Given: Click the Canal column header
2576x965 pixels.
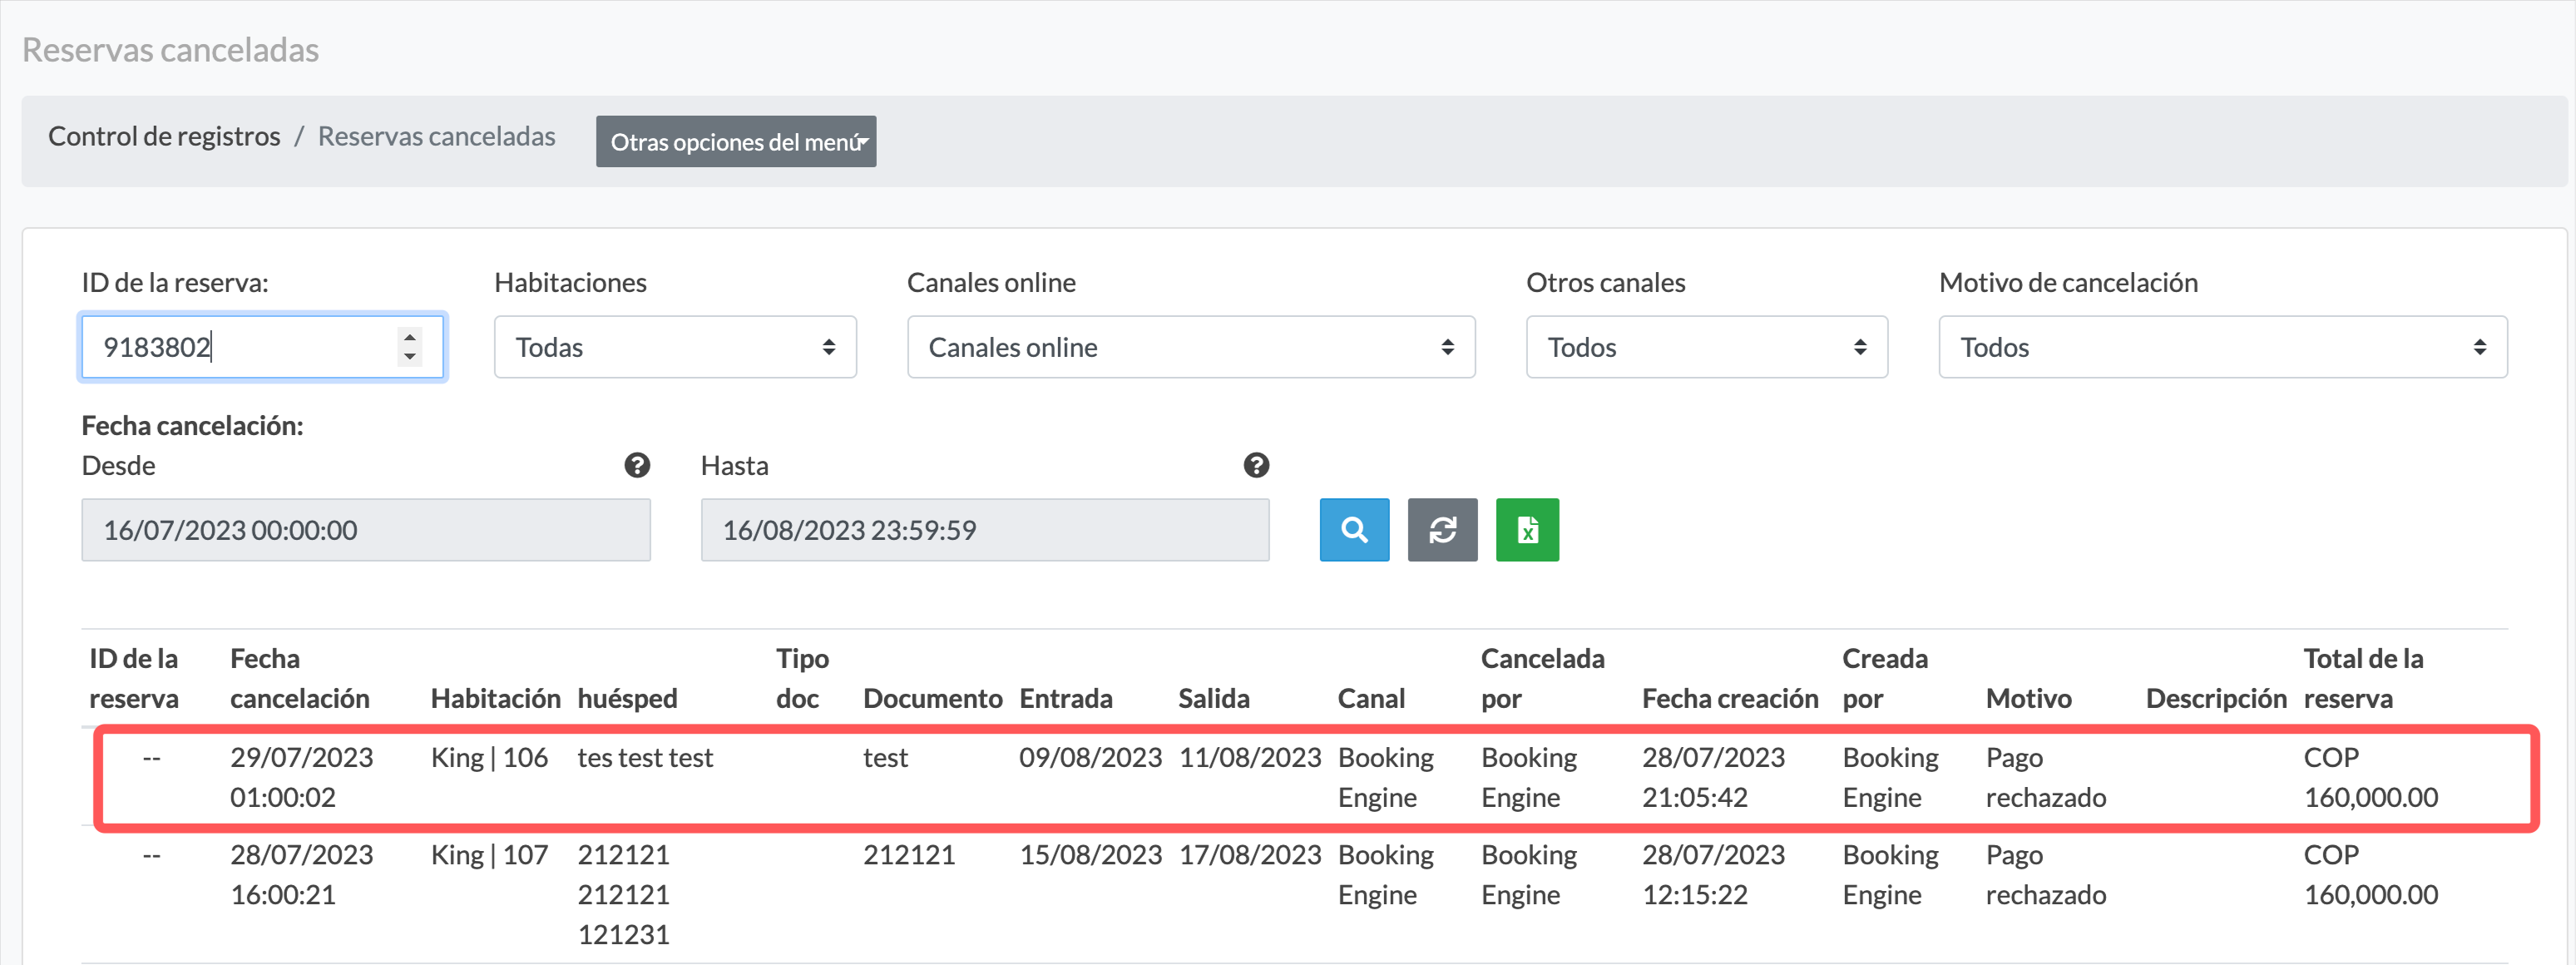Looking at the screenshot, I should point(1371,698).
